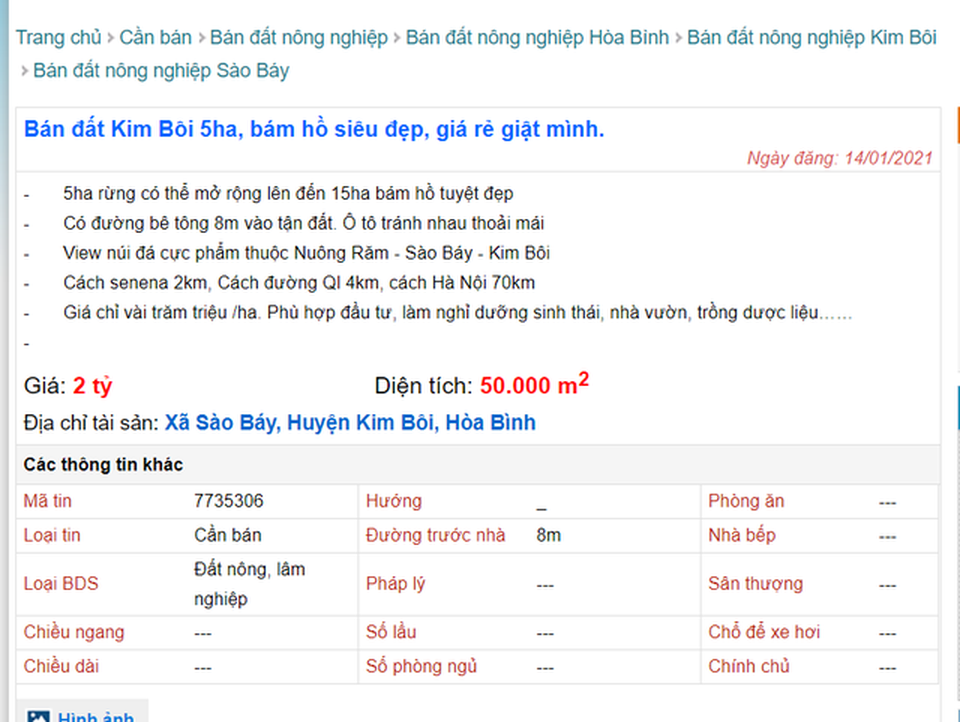Click the Loại tin label
Screen dimensions: 960x722
click(x=52, y=535)
